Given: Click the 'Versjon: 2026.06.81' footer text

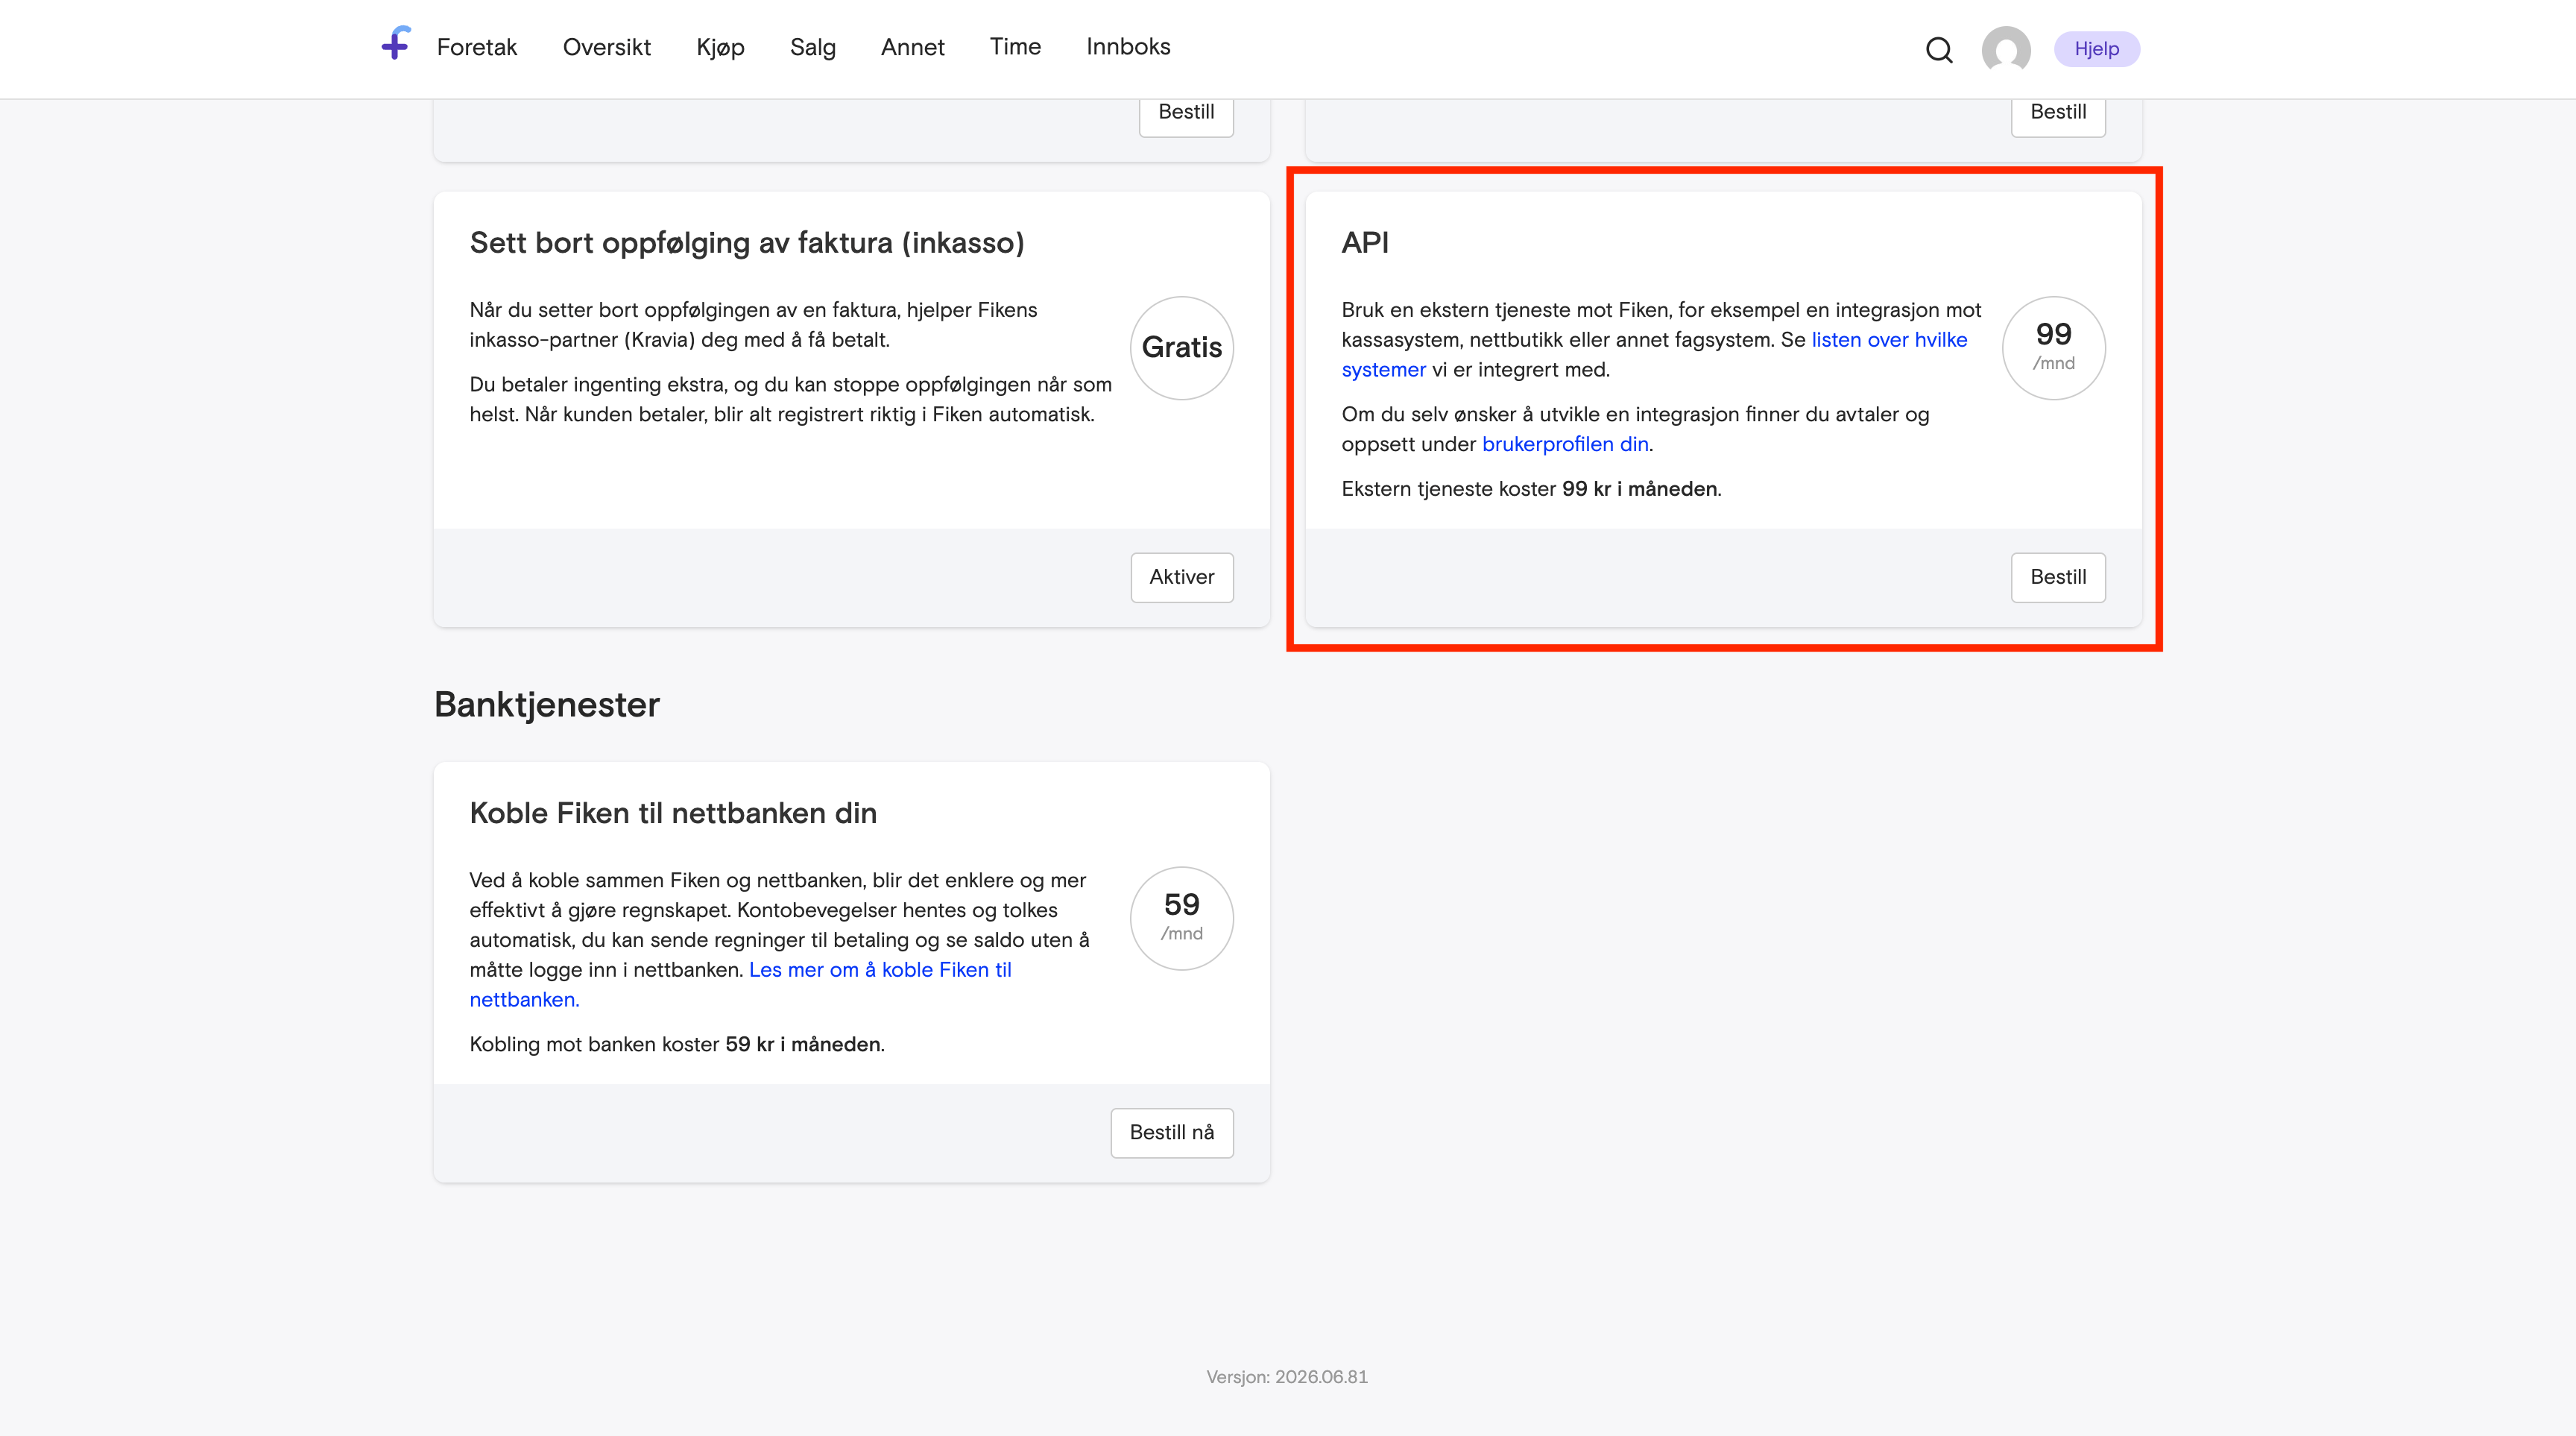Looking at the screenshot, I should click(1287, 1377).
